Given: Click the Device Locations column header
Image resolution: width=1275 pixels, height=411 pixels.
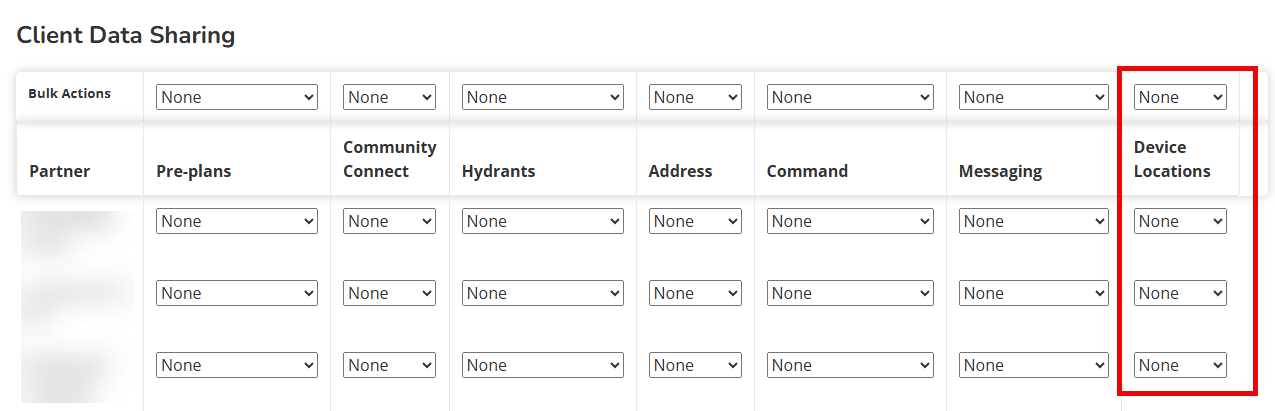Looking at the screenshot, I should point(1172,159).
